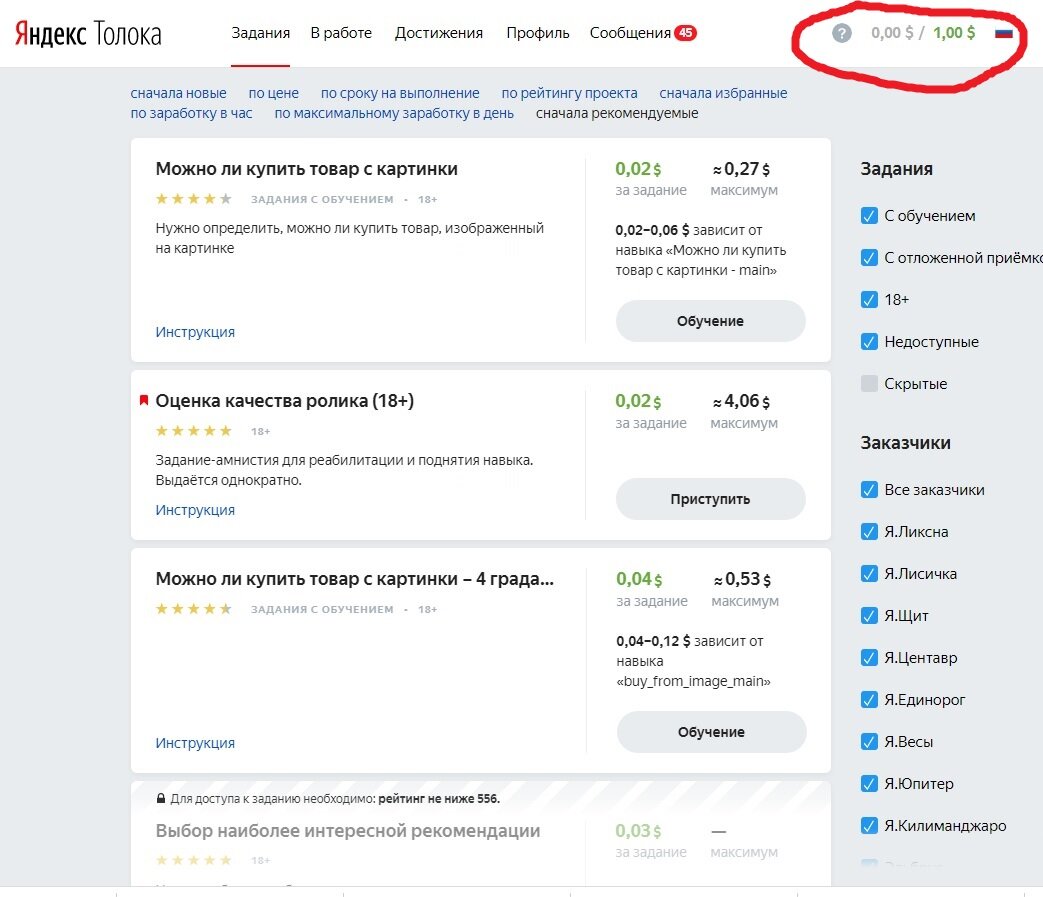Screen dimensions: 1043x897
Task: Start Обучение for the 4 града task
Action: [x=711, y=732]
